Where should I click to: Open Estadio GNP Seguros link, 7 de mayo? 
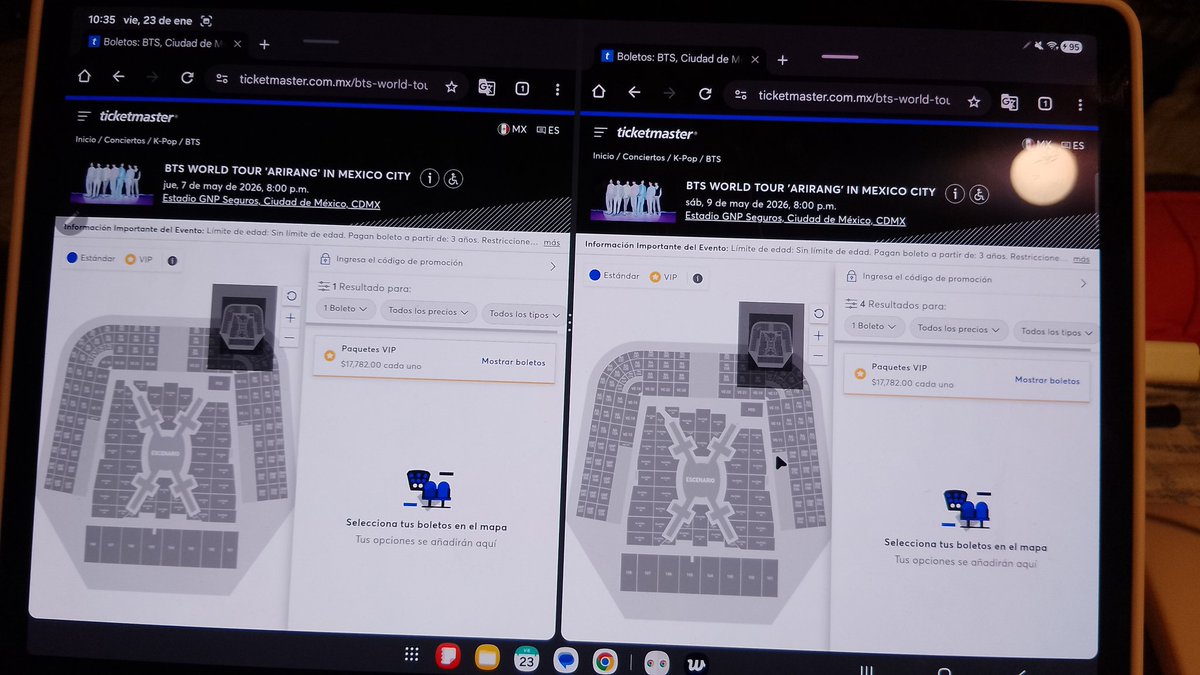tap(271, 204)
